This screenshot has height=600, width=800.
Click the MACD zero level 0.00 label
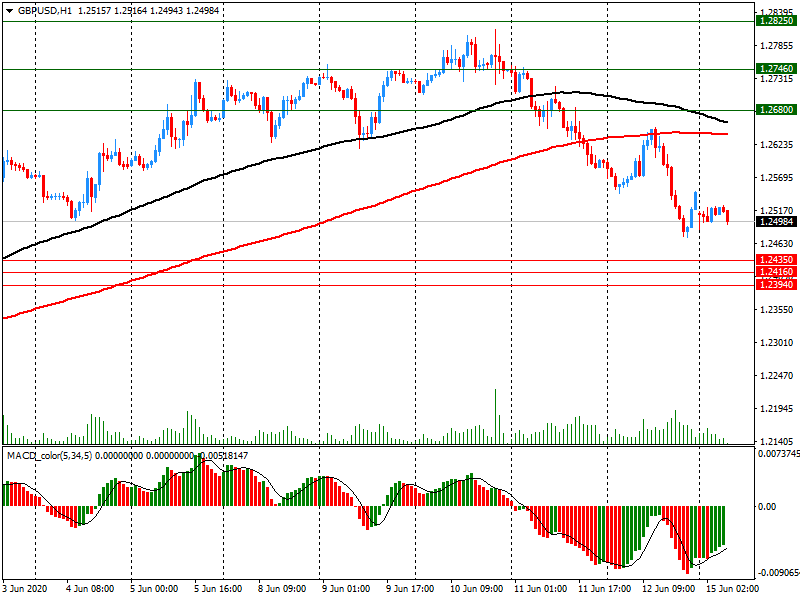pyautogui.click(x=767, y=506)
